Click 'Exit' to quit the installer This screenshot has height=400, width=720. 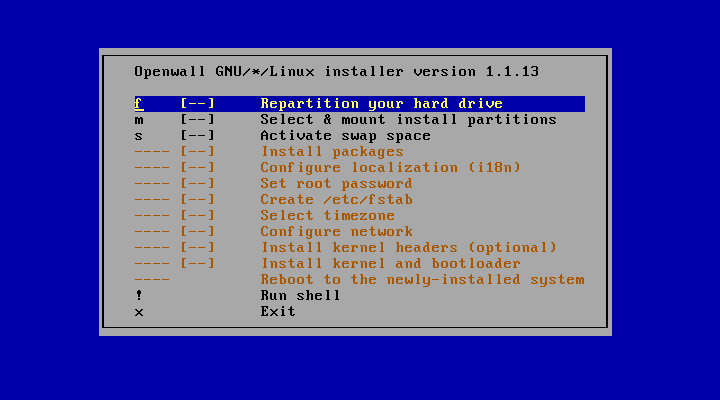(x=278, y=312)
